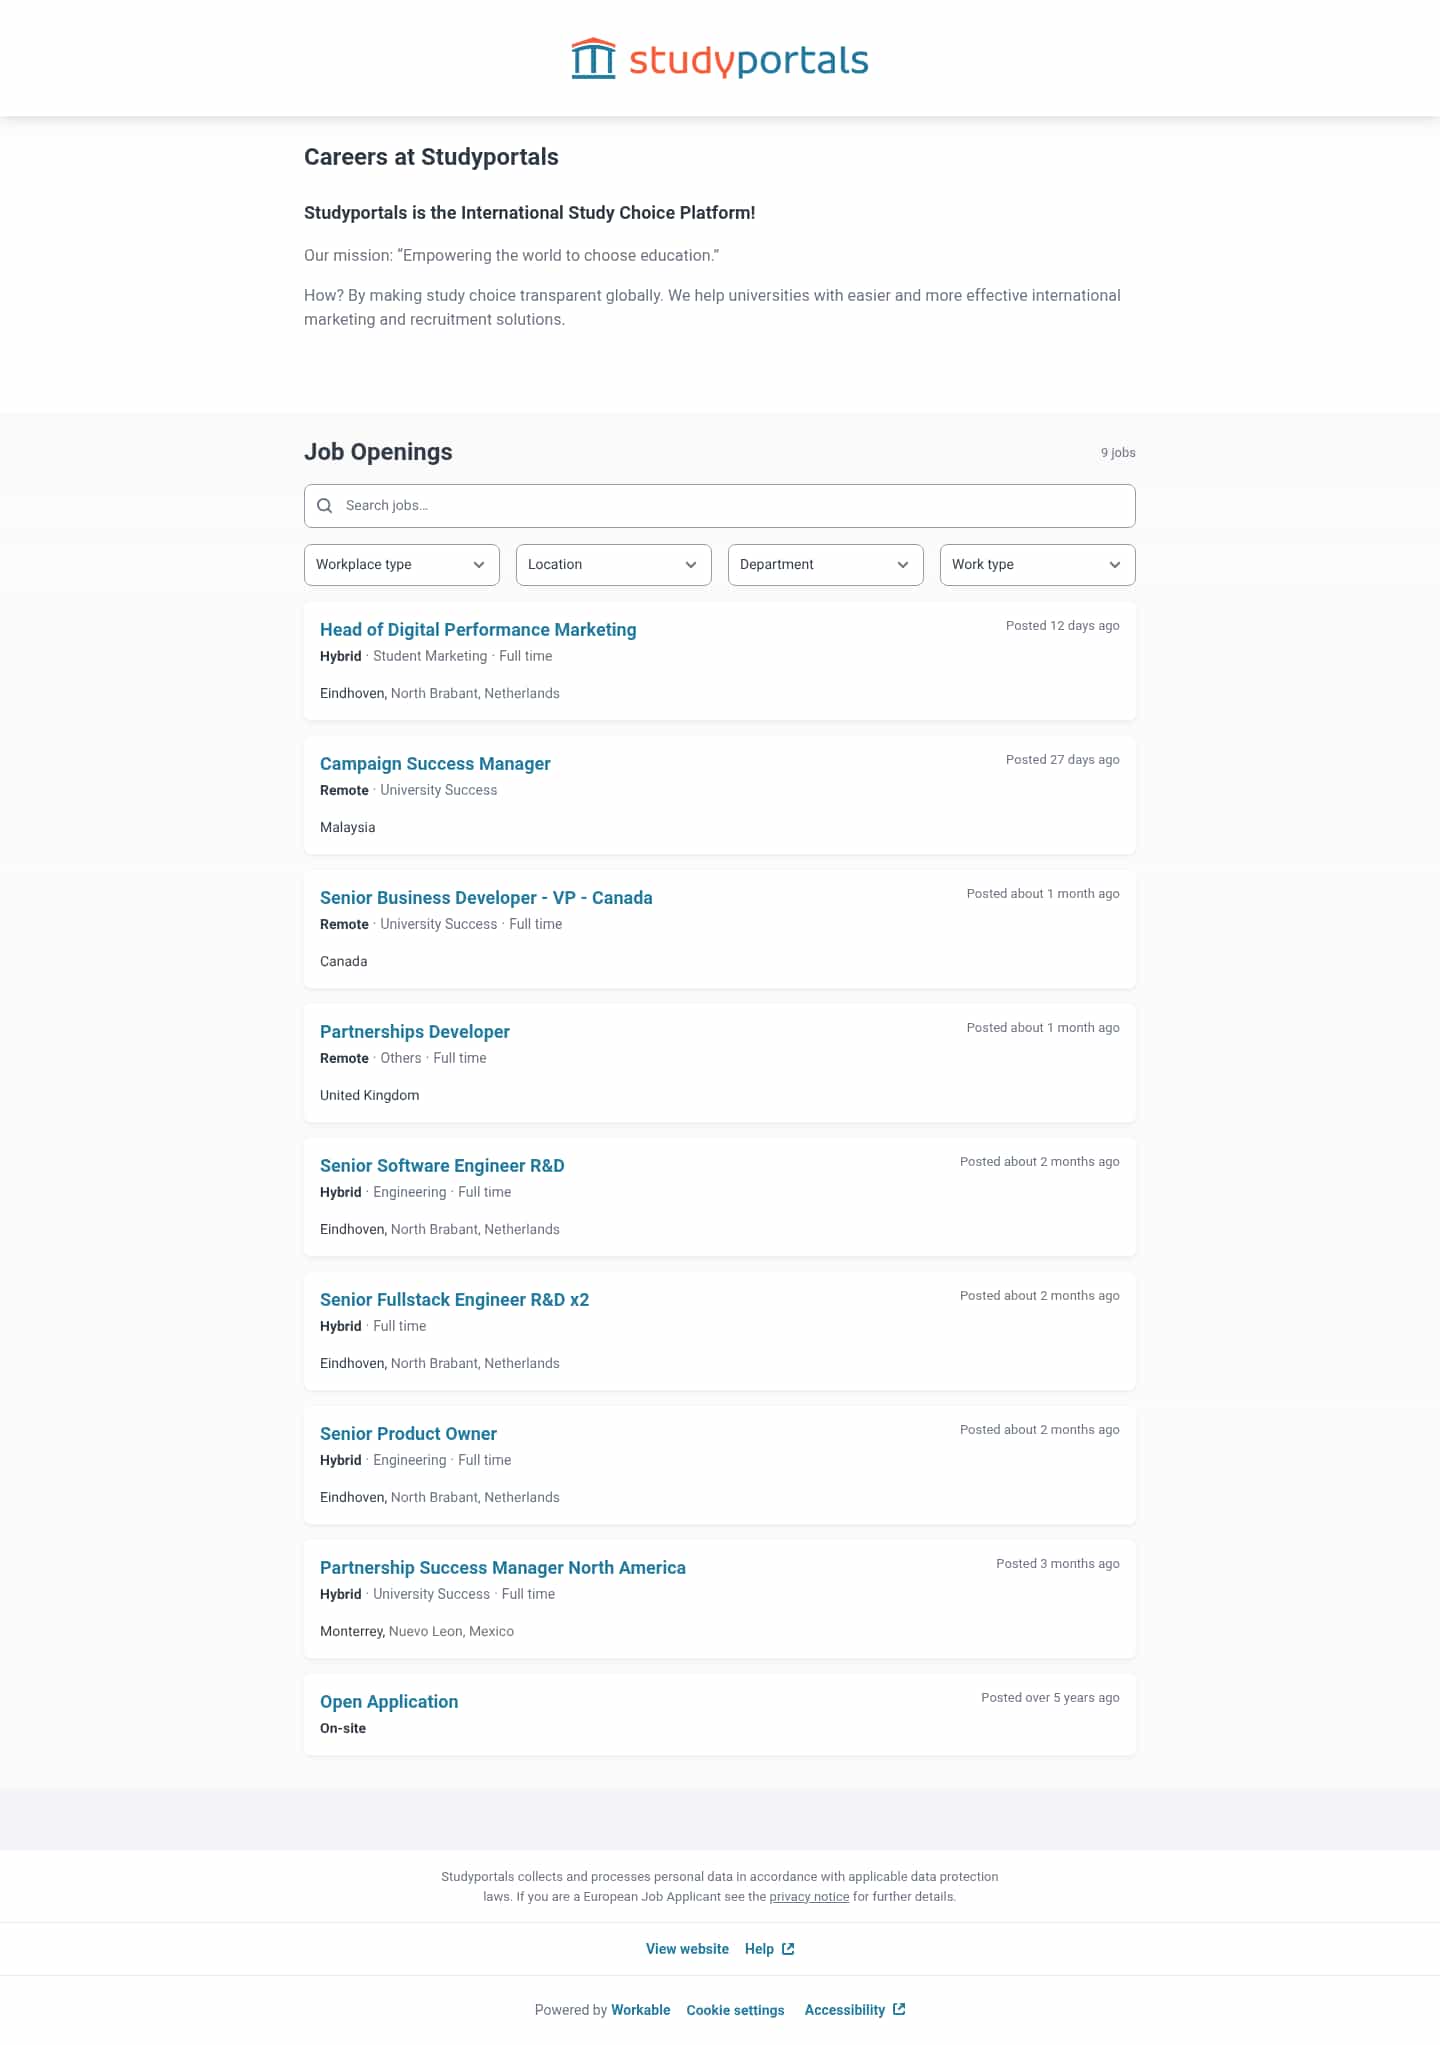1440x2045 pixels.
Task: Click 'Posted 3 months ago' text
Action: point(1057,1564)
